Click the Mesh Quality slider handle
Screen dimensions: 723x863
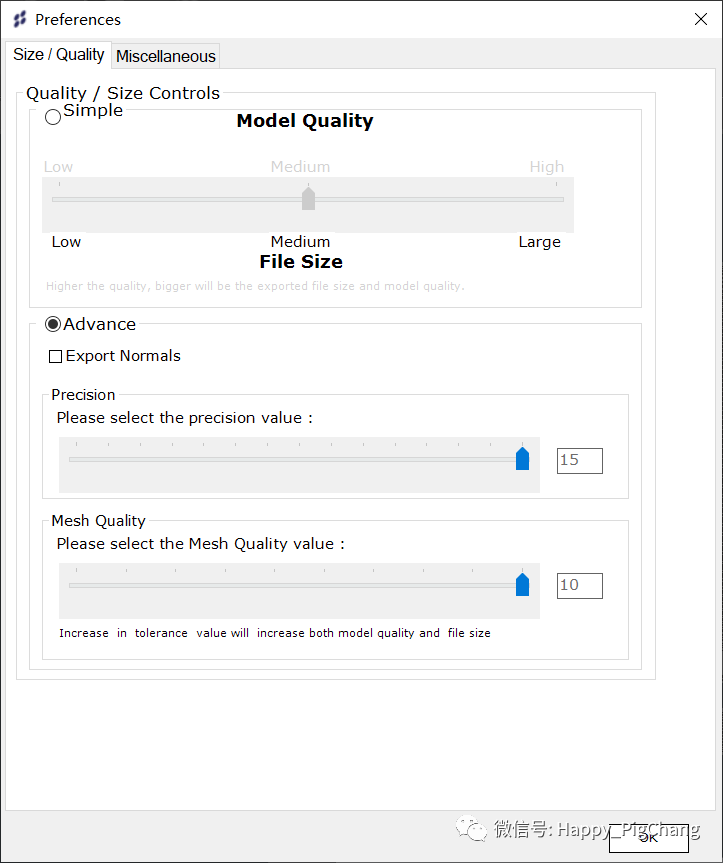point(522,585)
